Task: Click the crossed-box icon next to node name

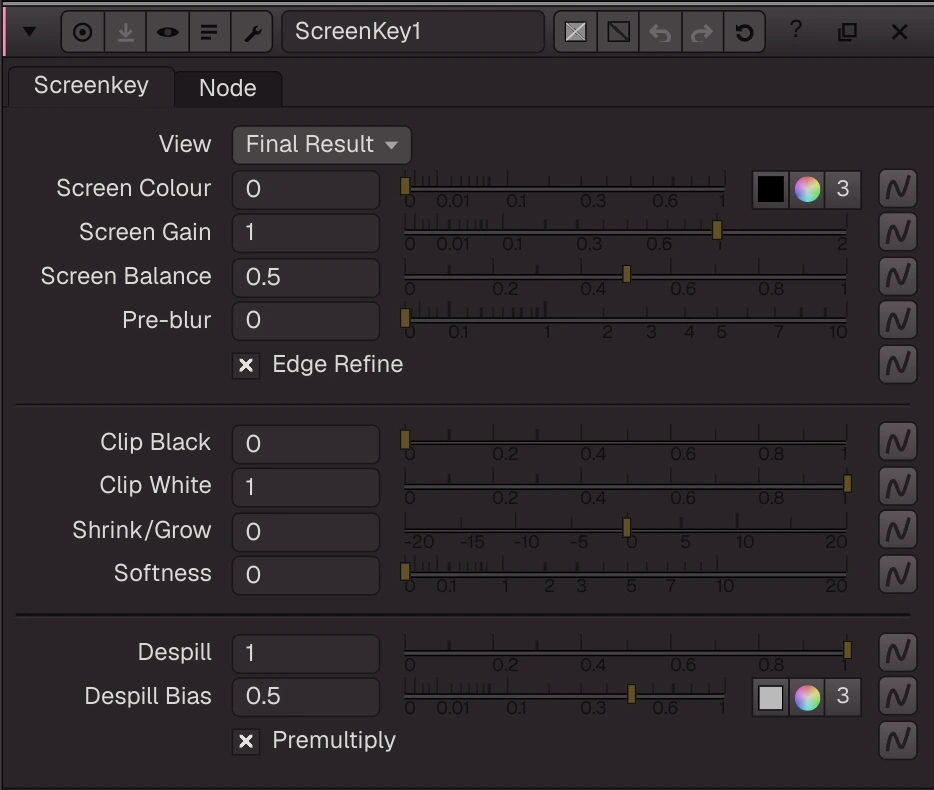Action: click(575, 32)
